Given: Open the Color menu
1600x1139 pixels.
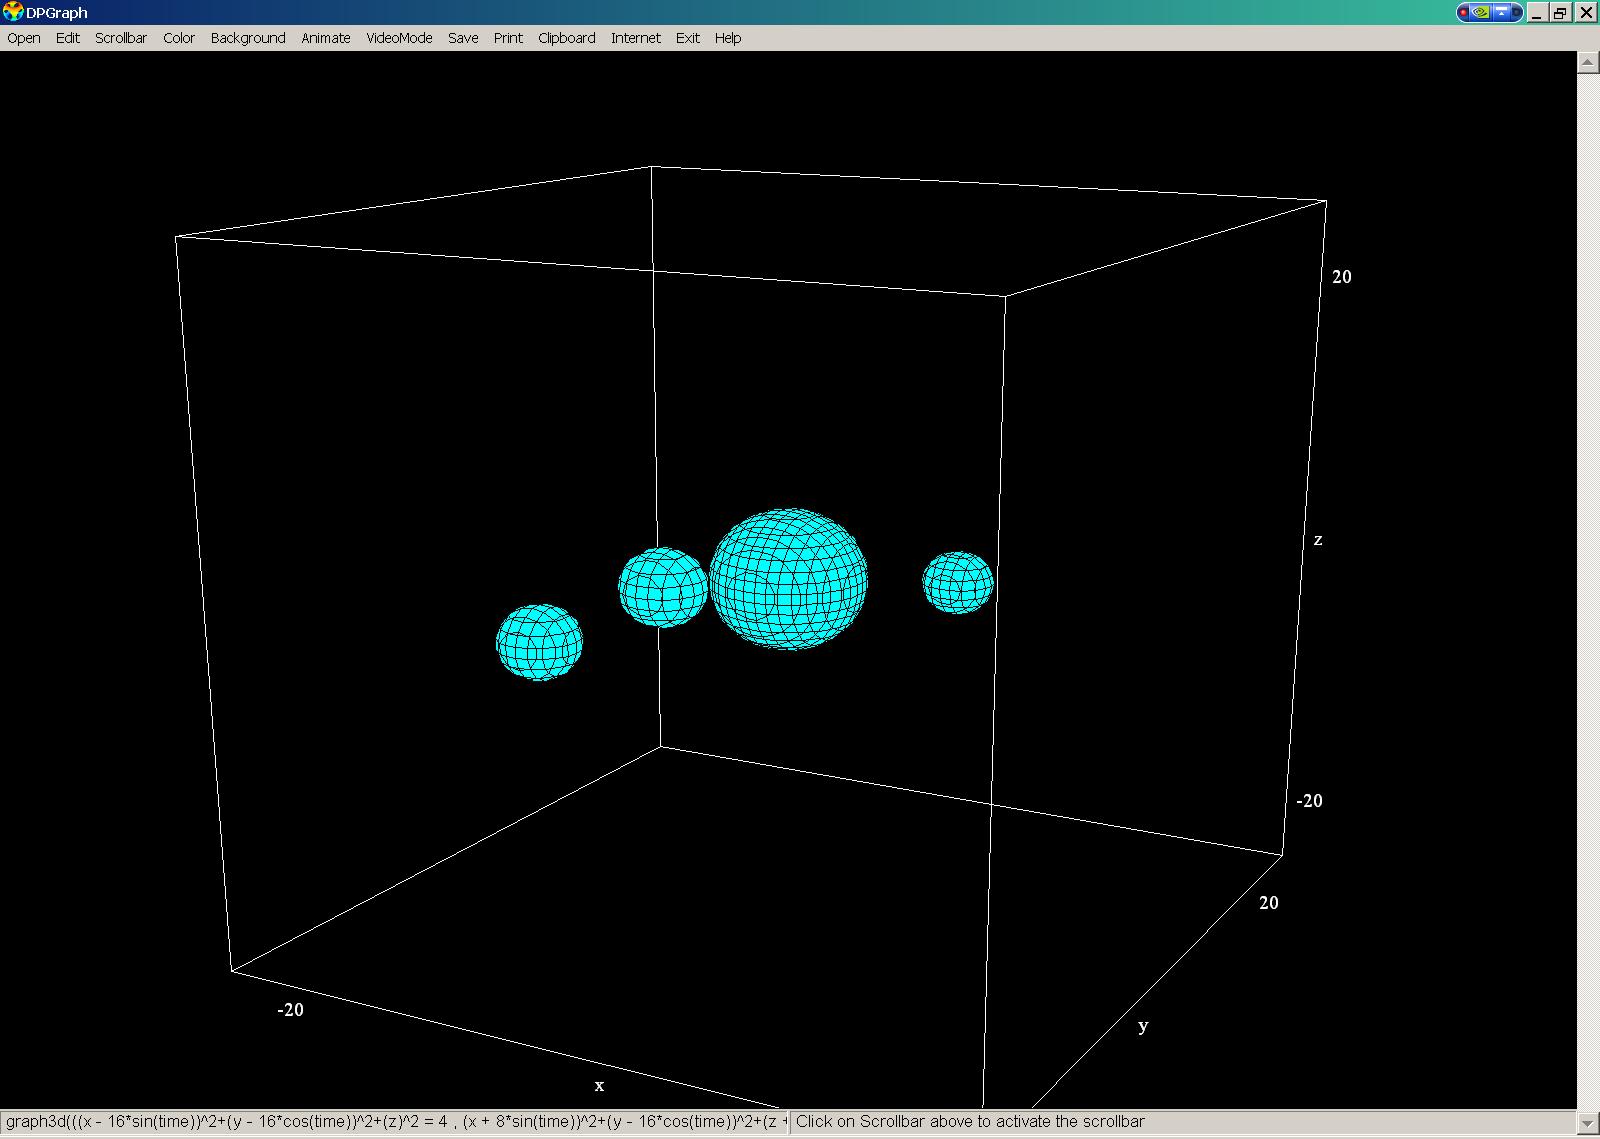Looking at the screenshot, I should coord(179,38).
